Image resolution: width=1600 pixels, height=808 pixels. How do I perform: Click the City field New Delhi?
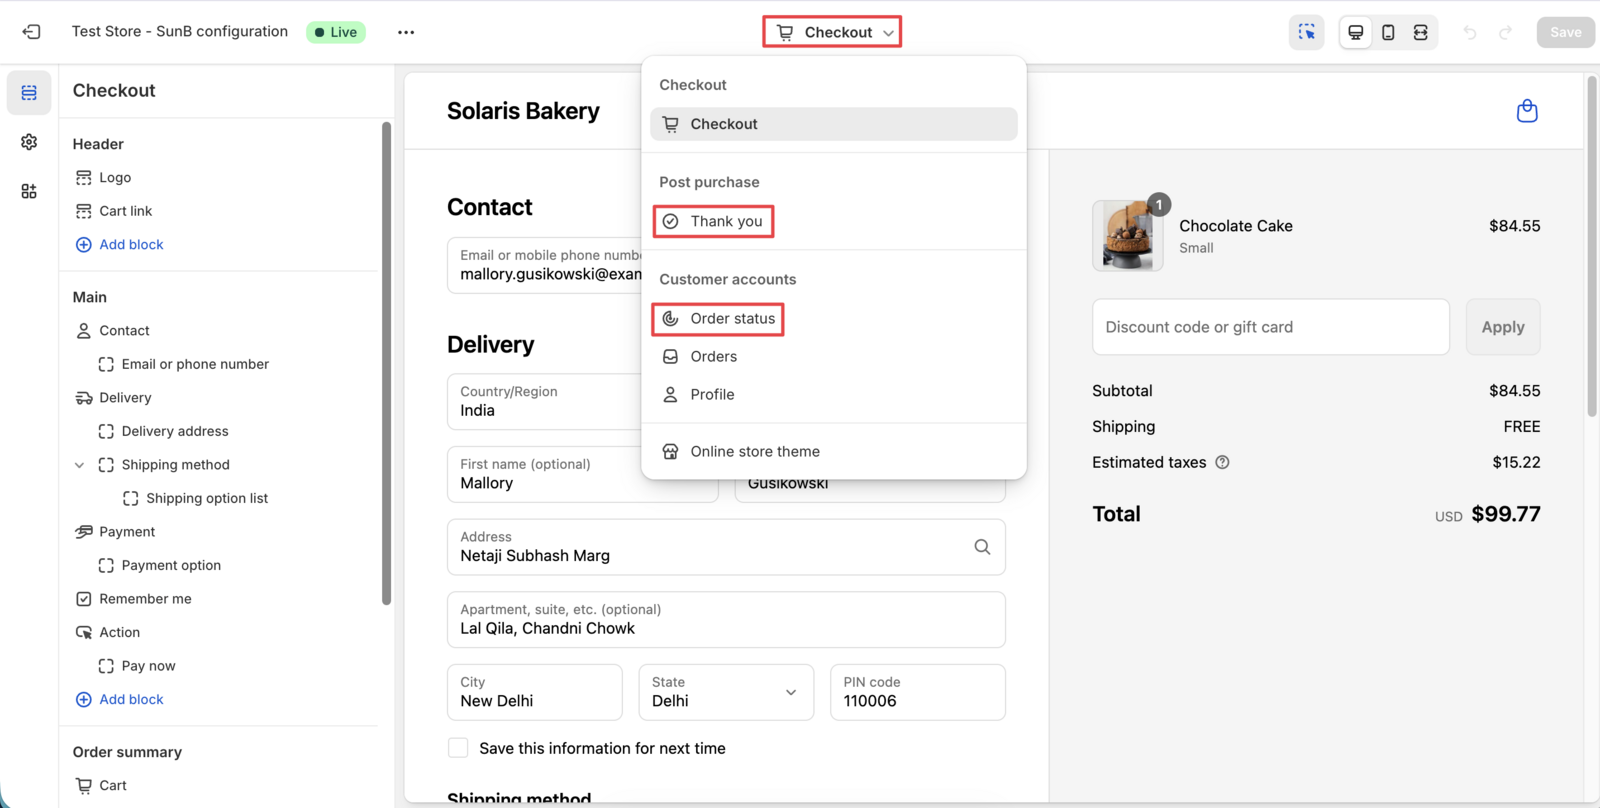pyautogui.click(x=535, y=692)
